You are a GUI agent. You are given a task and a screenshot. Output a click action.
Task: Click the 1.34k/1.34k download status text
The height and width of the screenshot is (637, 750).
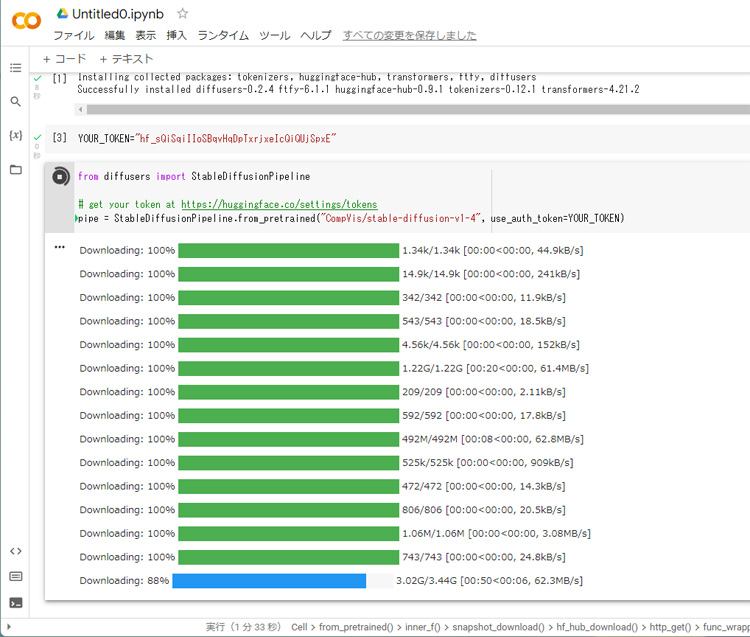coord(493,251)
